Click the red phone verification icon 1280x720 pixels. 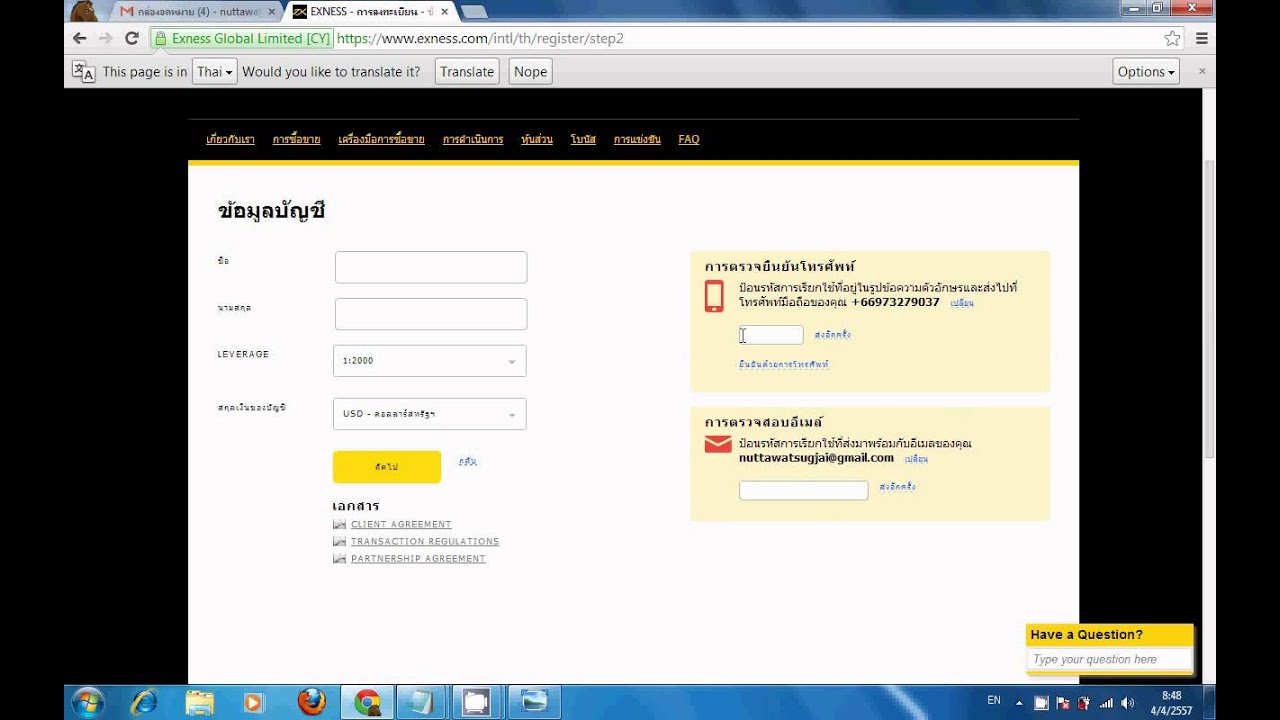point(714,297)
